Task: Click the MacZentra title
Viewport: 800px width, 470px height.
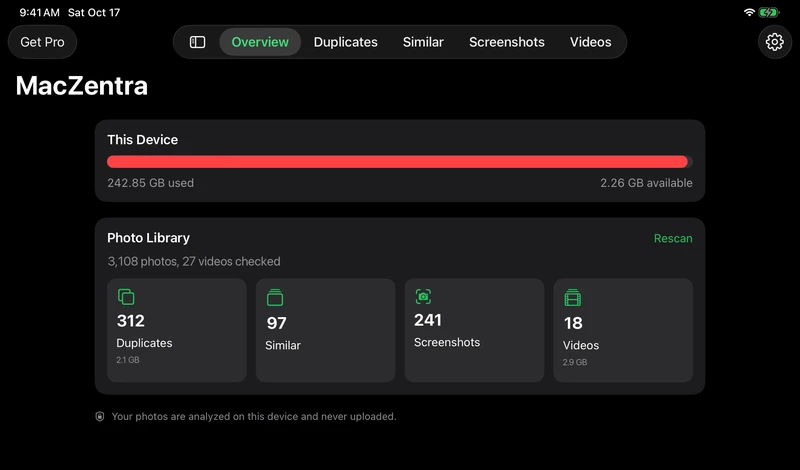Action: click(x=82, y=85)
